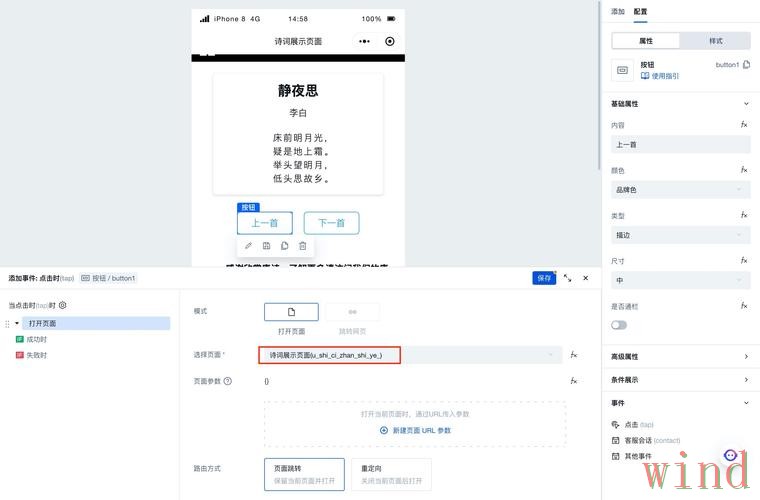Toggle the 是否通栏 switch

coord(619,325)
